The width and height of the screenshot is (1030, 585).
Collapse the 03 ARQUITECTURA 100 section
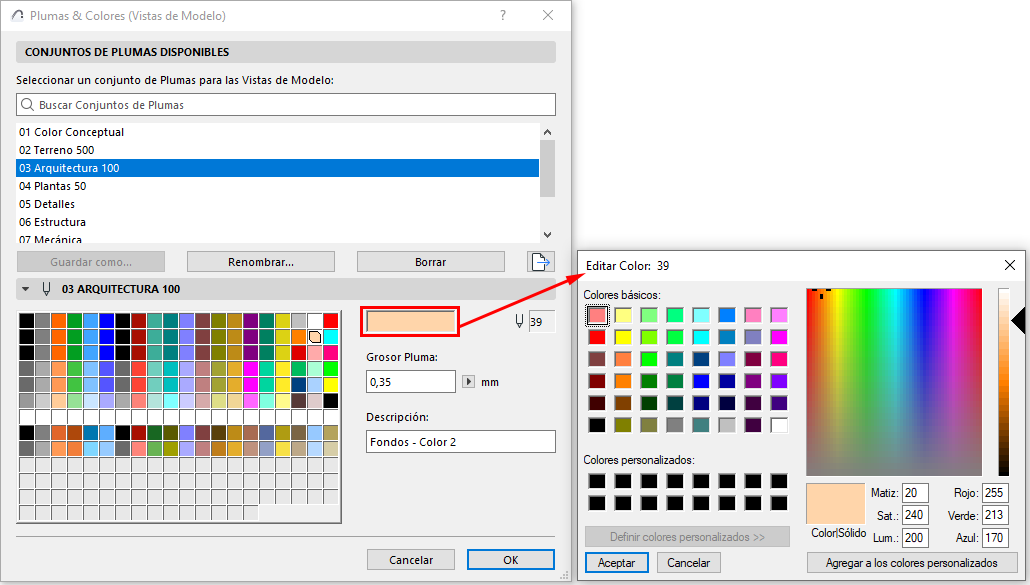pos(24,288)
